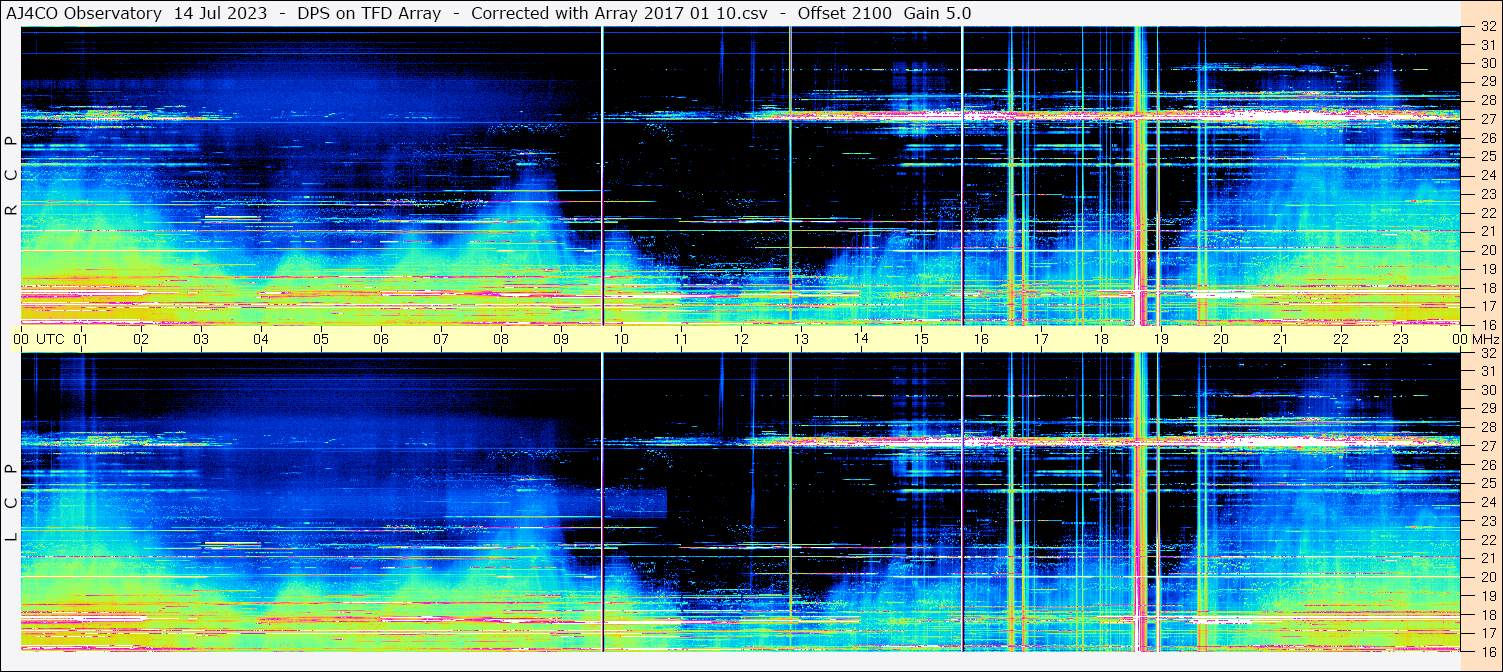
Task: Click the 31 MHz label of LCP panel
Action: (1487, 371)
